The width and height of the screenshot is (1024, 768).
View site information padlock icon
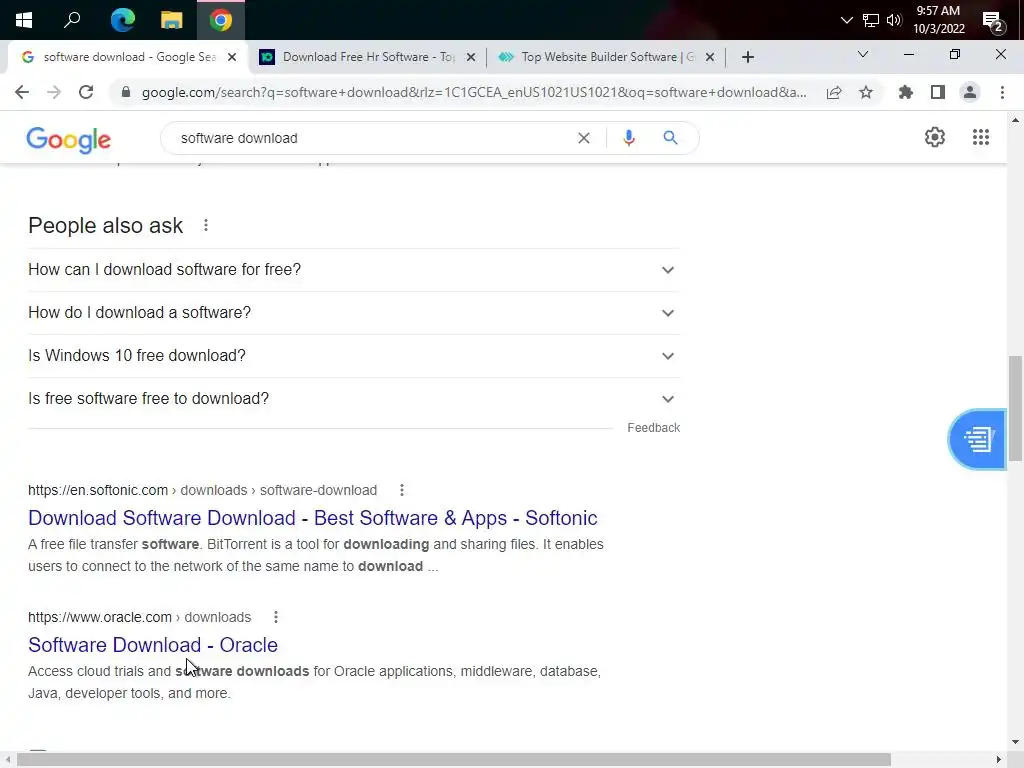[x=125, y=92]
